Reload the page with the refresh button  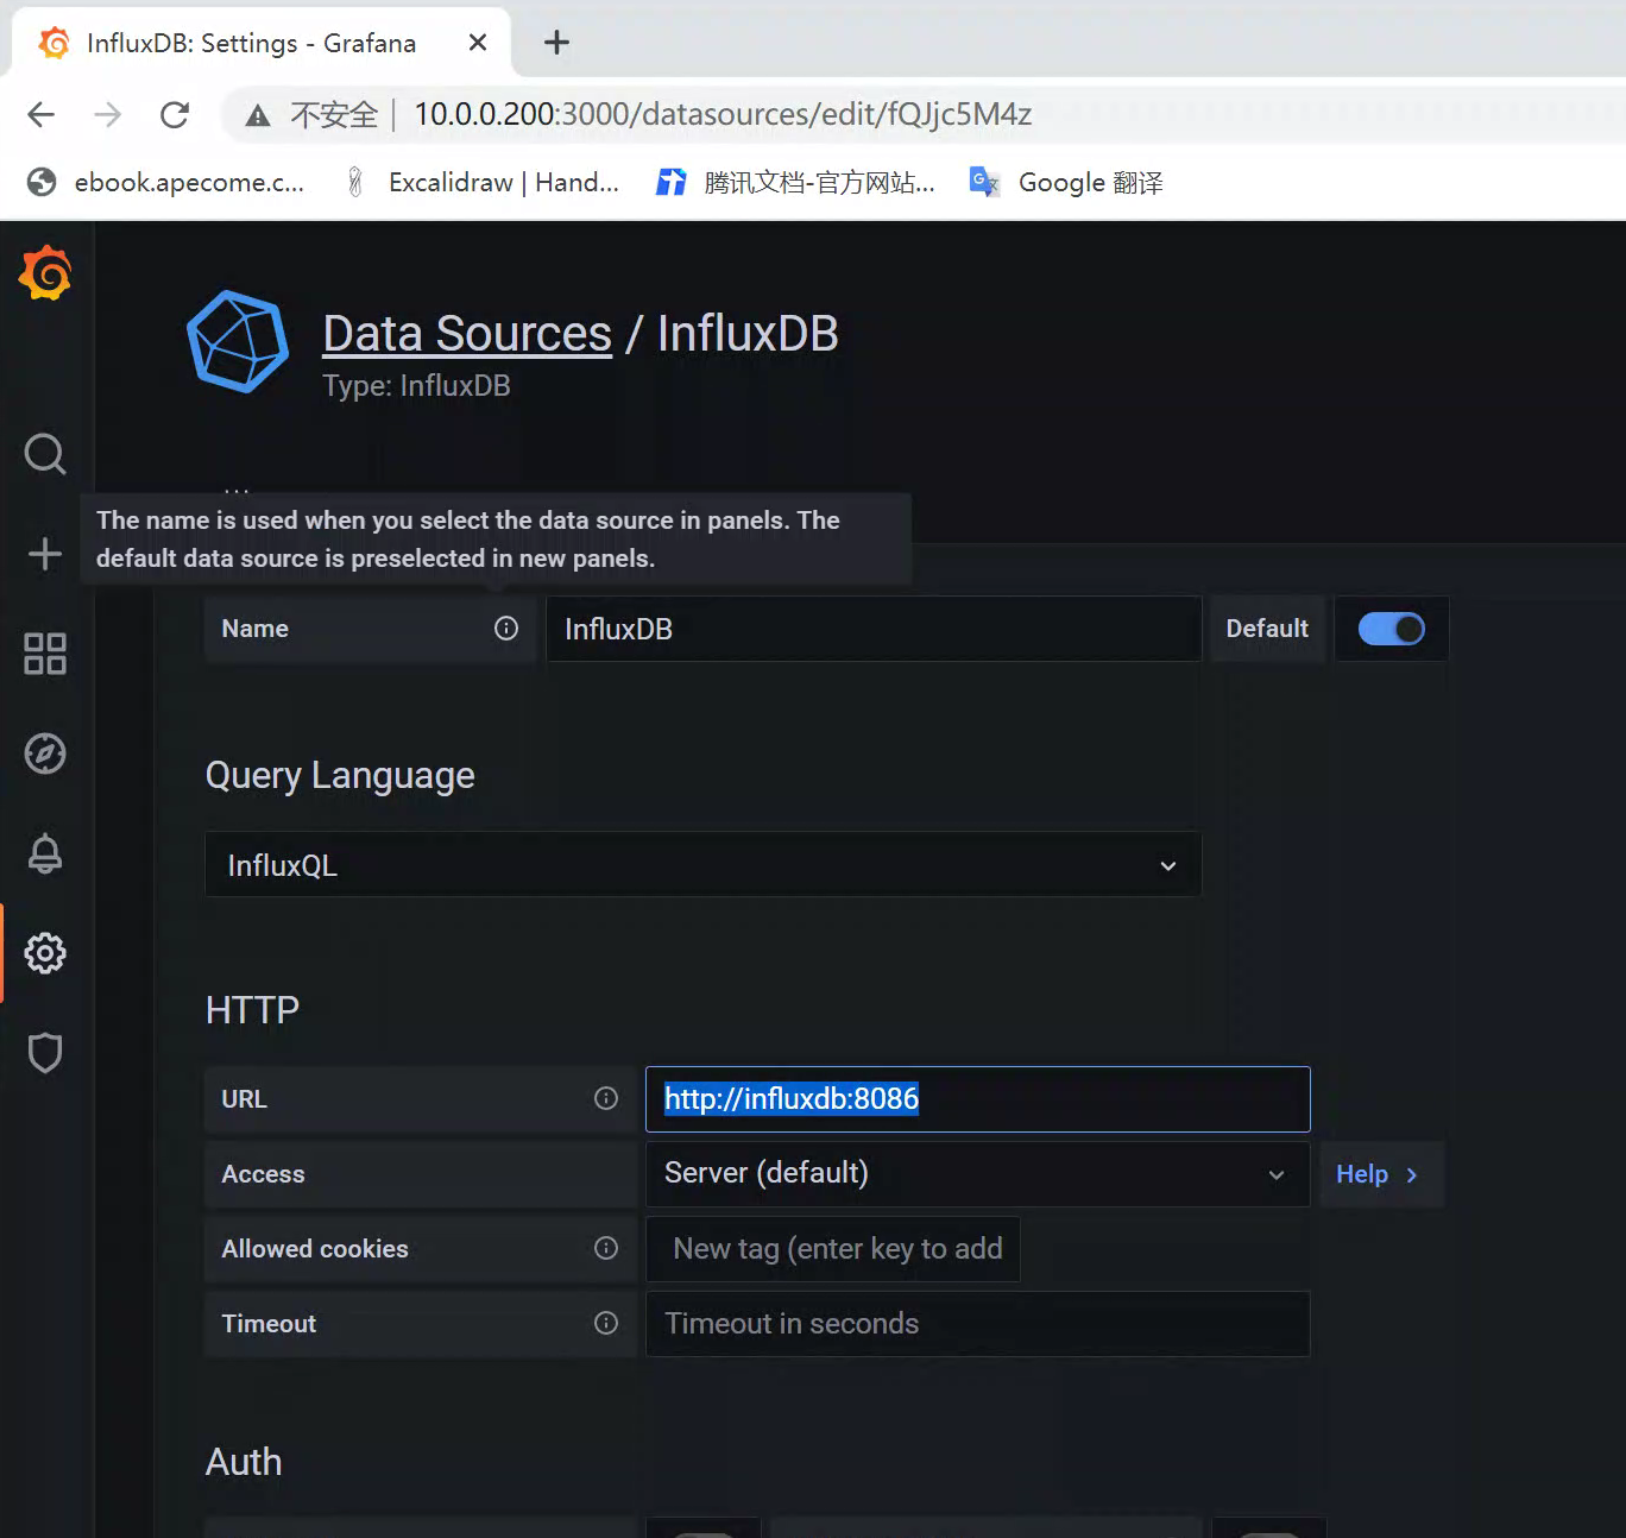[175, 115]
